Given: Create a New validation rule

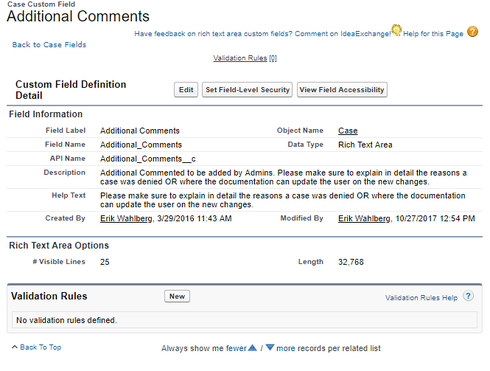Looking at the screenshot, I should click(177, 296).
